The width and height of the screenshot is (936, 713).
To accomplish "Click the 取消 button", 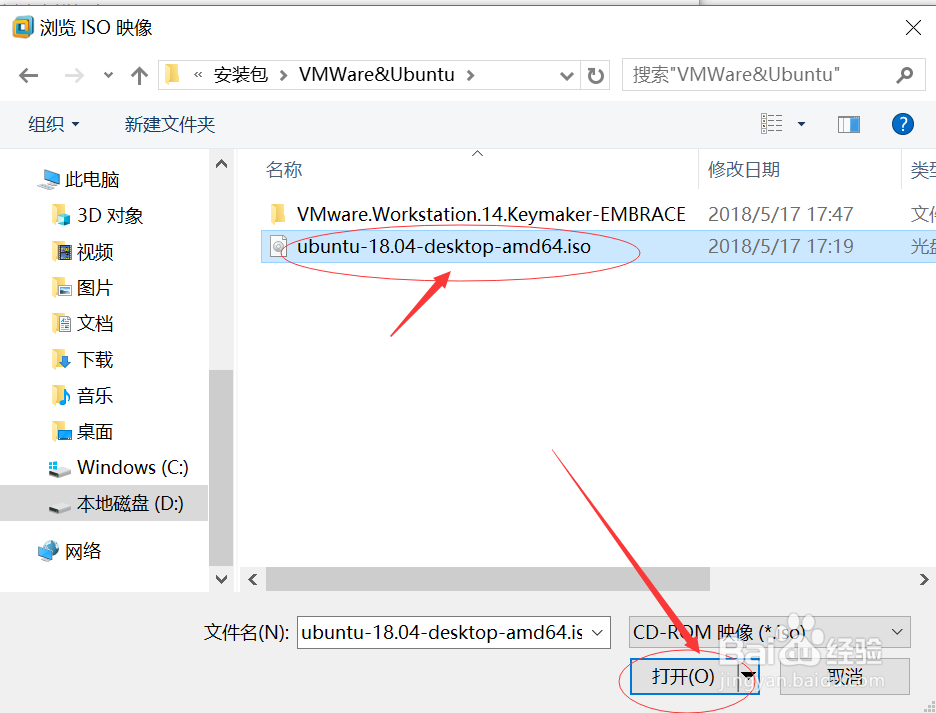I will [845, 677].
